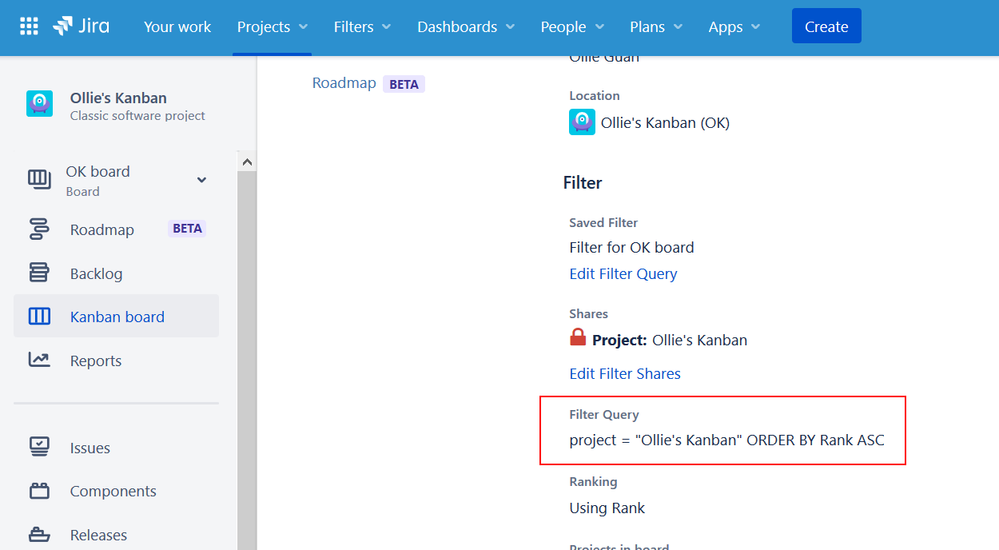Click the Shares 'Ollie's Kanban' text
The height and width of the screenshot is (550, 999).
700,340
